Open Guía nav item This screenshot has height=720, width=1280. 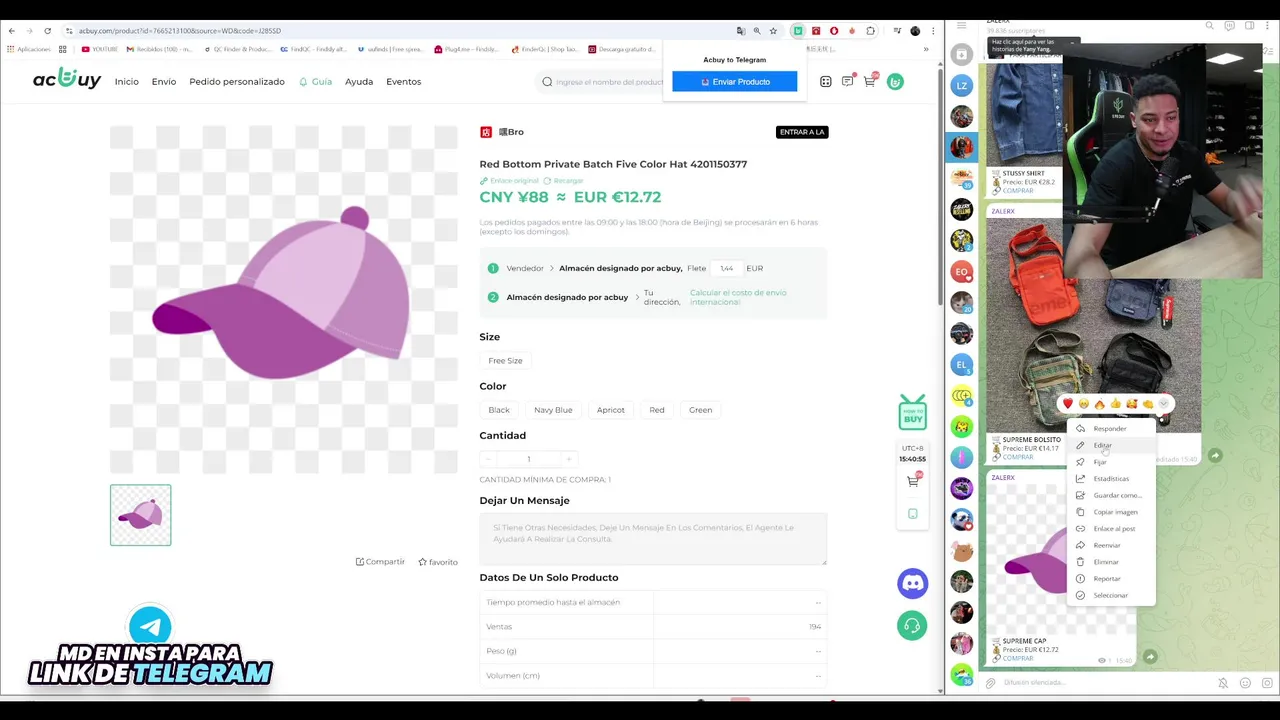316,82
